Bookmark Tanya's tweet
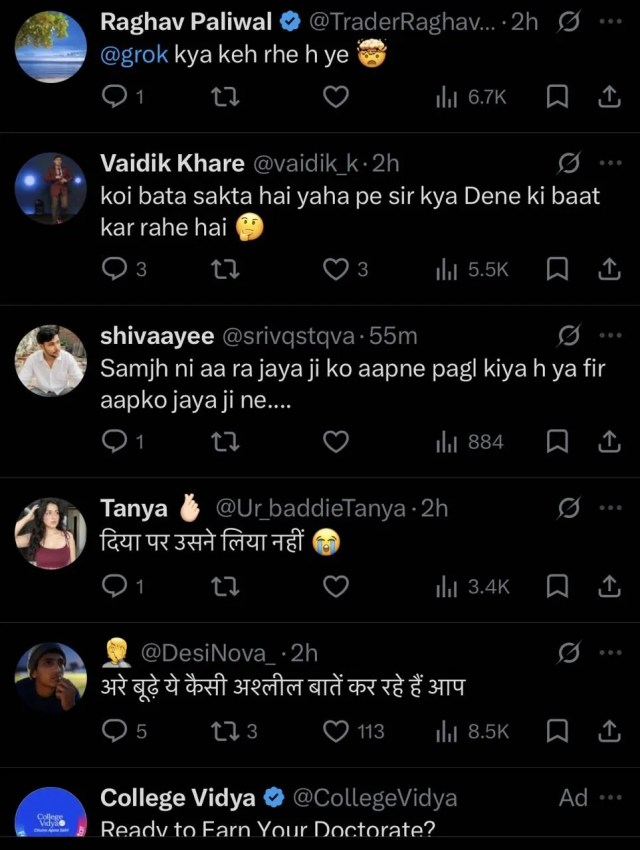 [x=557, y=585]
